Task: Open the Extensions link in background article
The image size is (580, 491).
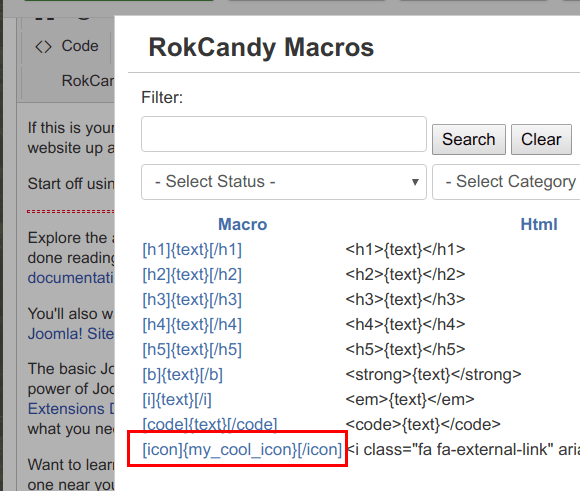Action: (x=71, y=409)
